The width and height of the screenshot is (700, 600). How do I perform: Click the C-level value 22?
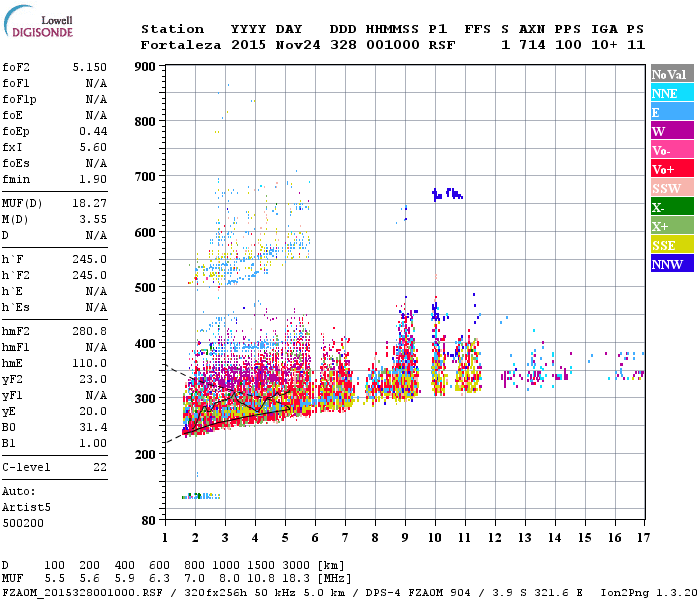(100, 467)
